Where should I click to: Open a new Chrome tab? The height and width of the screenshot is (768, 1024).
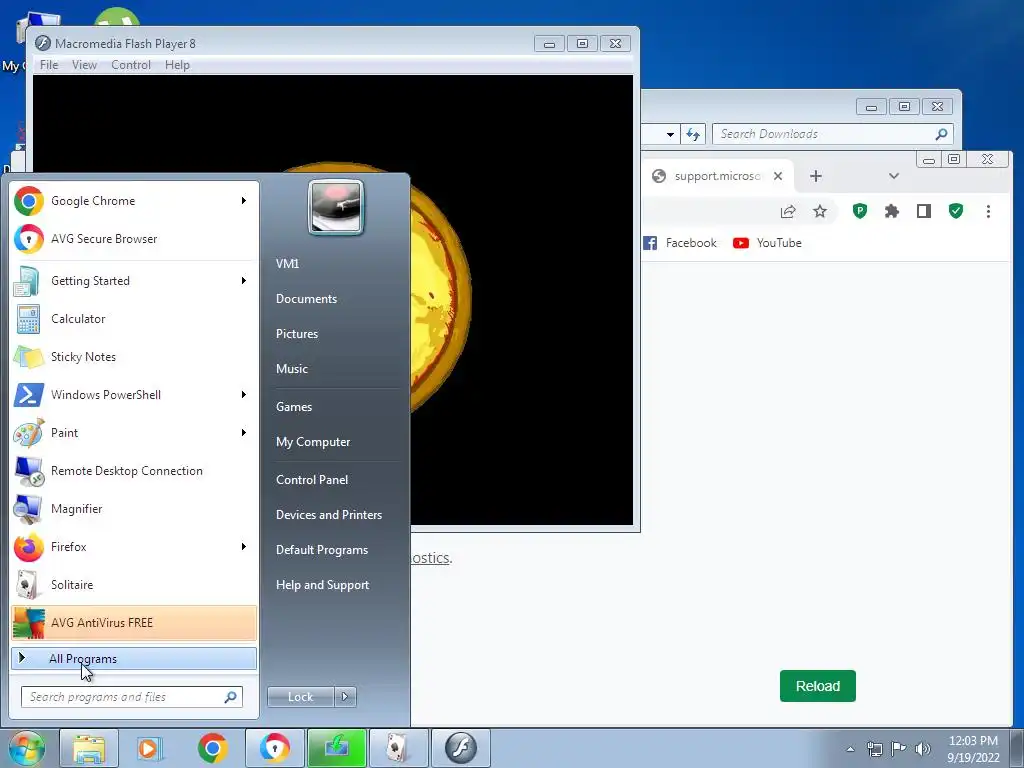coord(816,176)
